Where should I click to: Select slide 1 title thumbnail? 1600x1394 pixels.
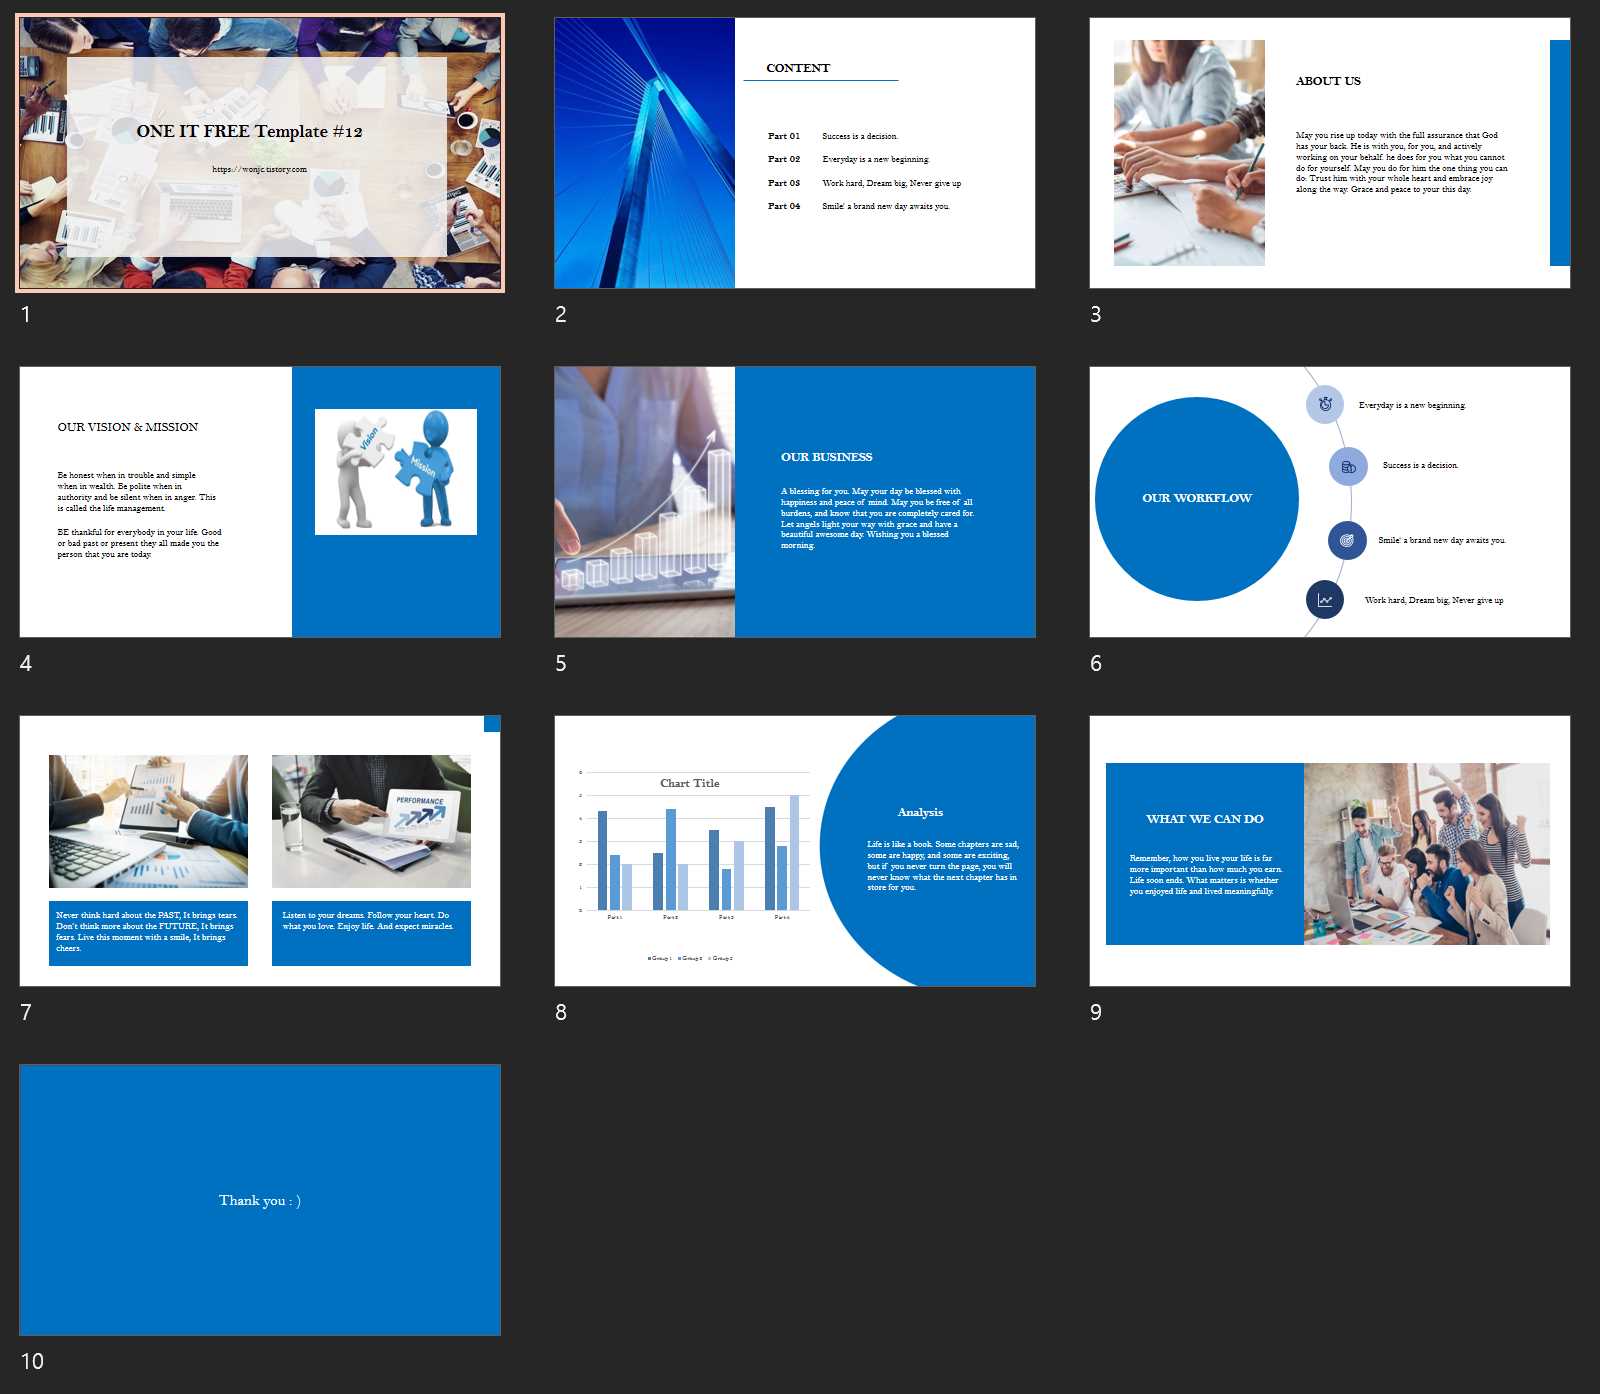[x=260, y=153]
